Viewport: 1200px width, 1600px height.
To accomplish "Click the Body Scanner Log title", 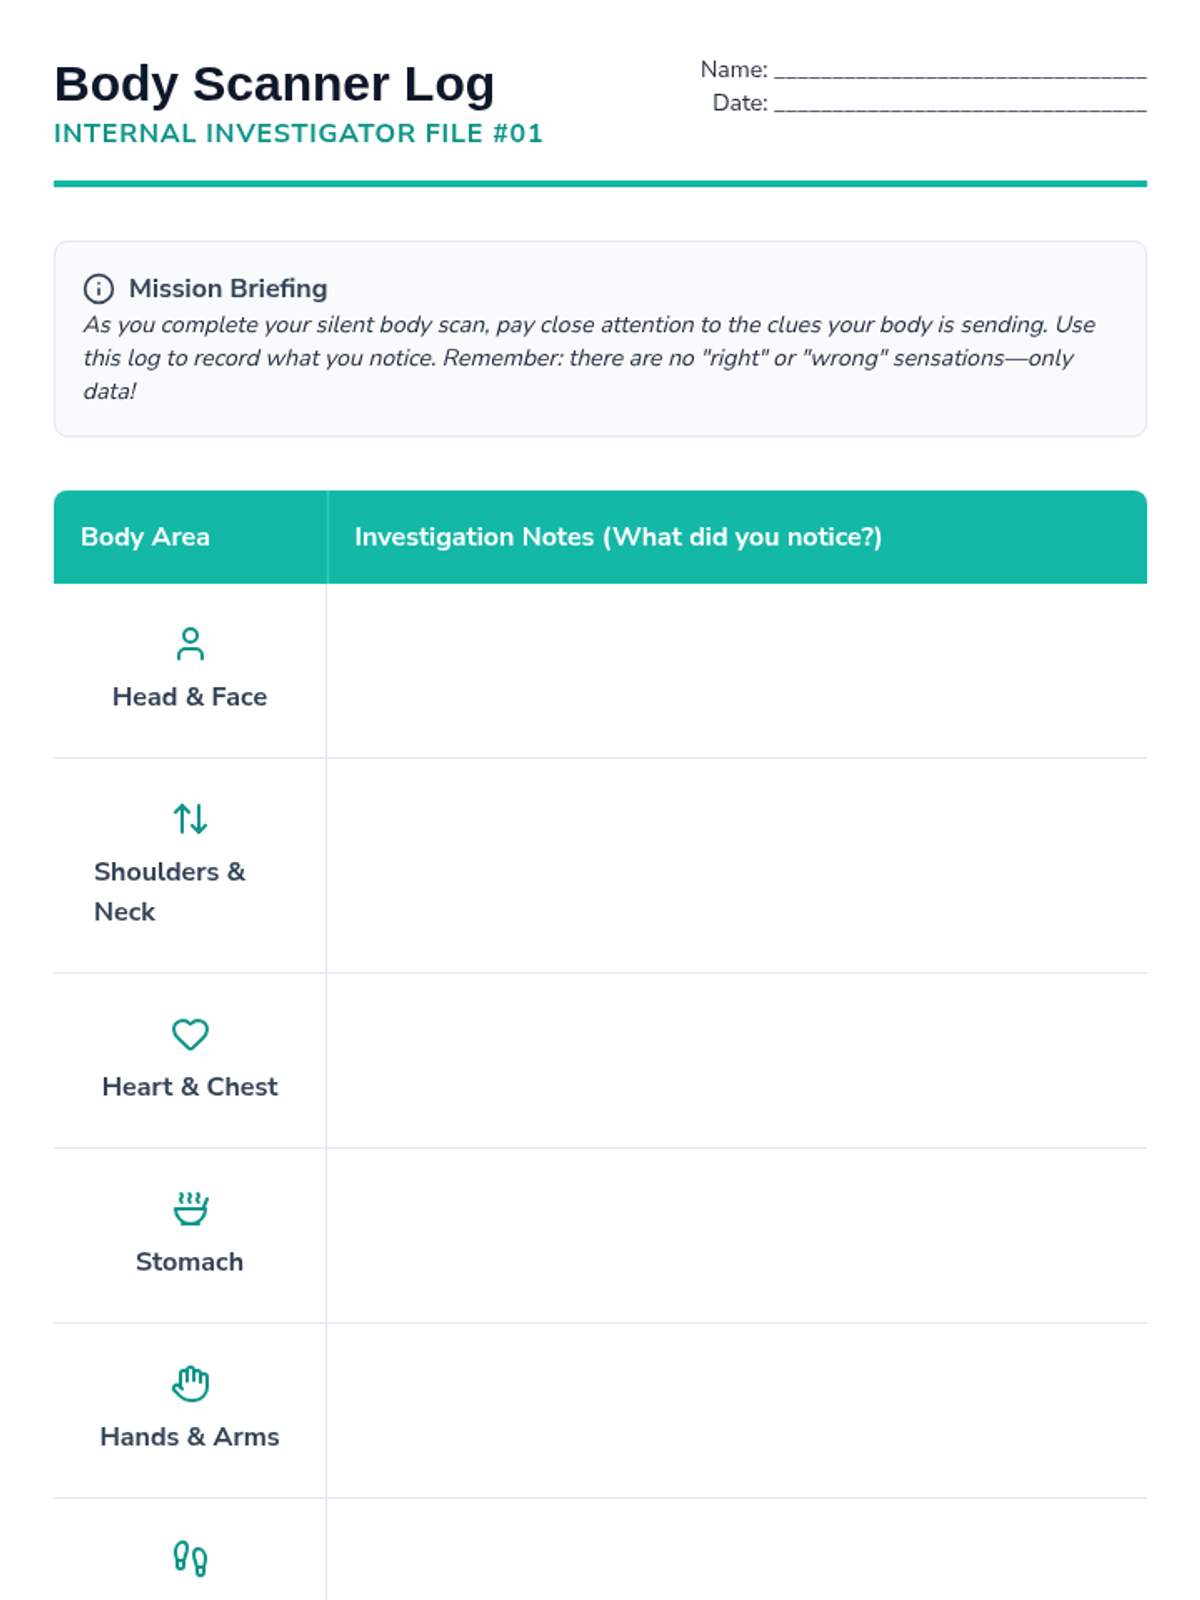I will pos(274,84).
